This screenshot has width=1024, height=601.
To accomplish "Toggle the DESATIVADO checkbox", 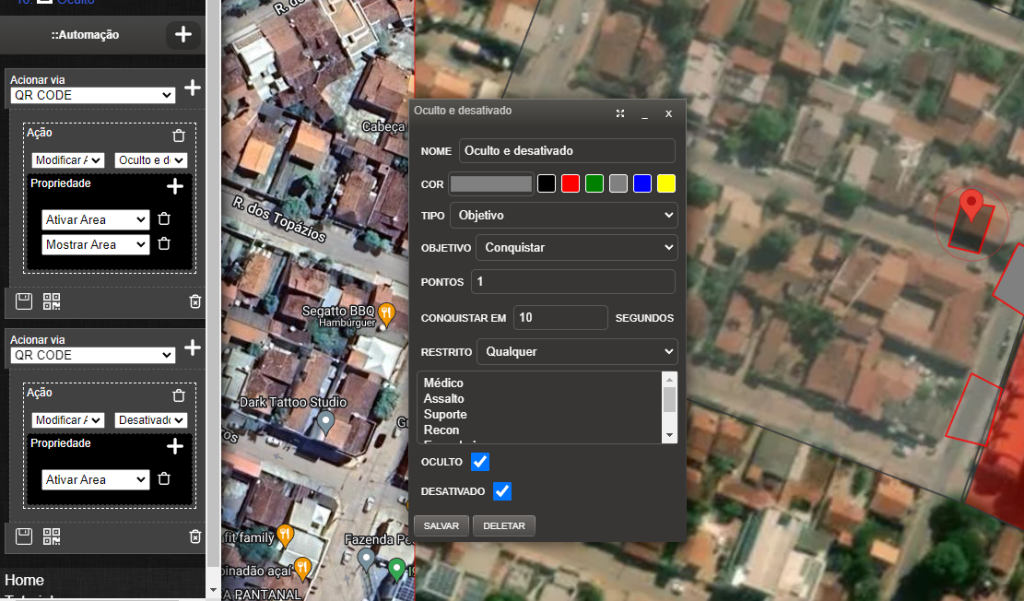I will pos(502,491).
